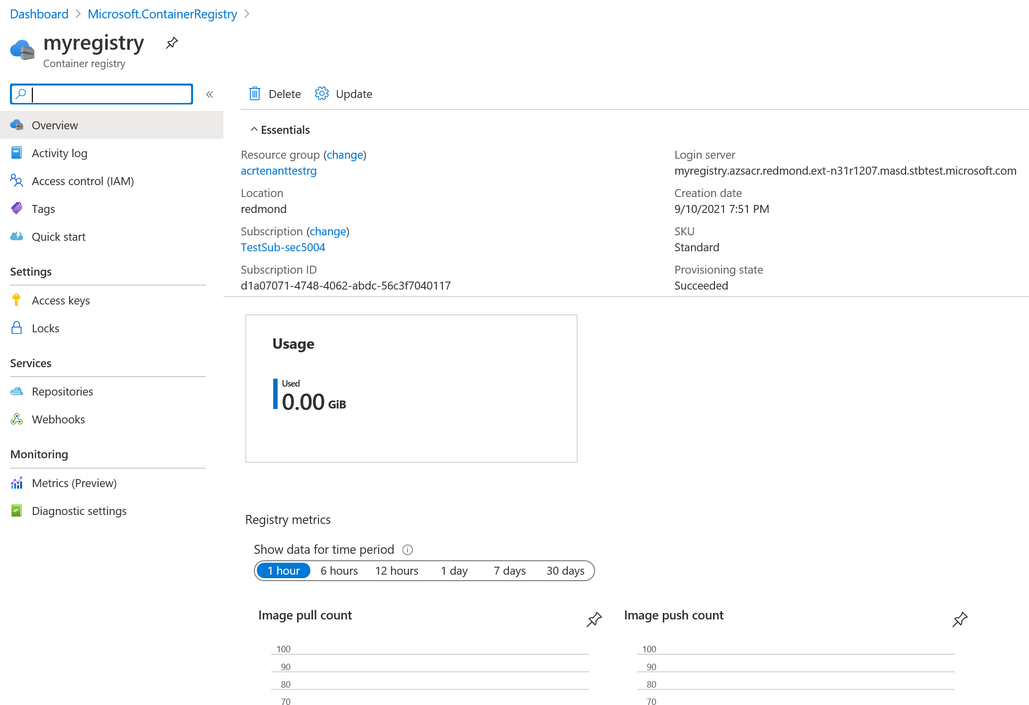The image size is (1029, 705).
Task: Click the Creation date value 9/10/2021 7:51 PM
Action: pos(722,209)
